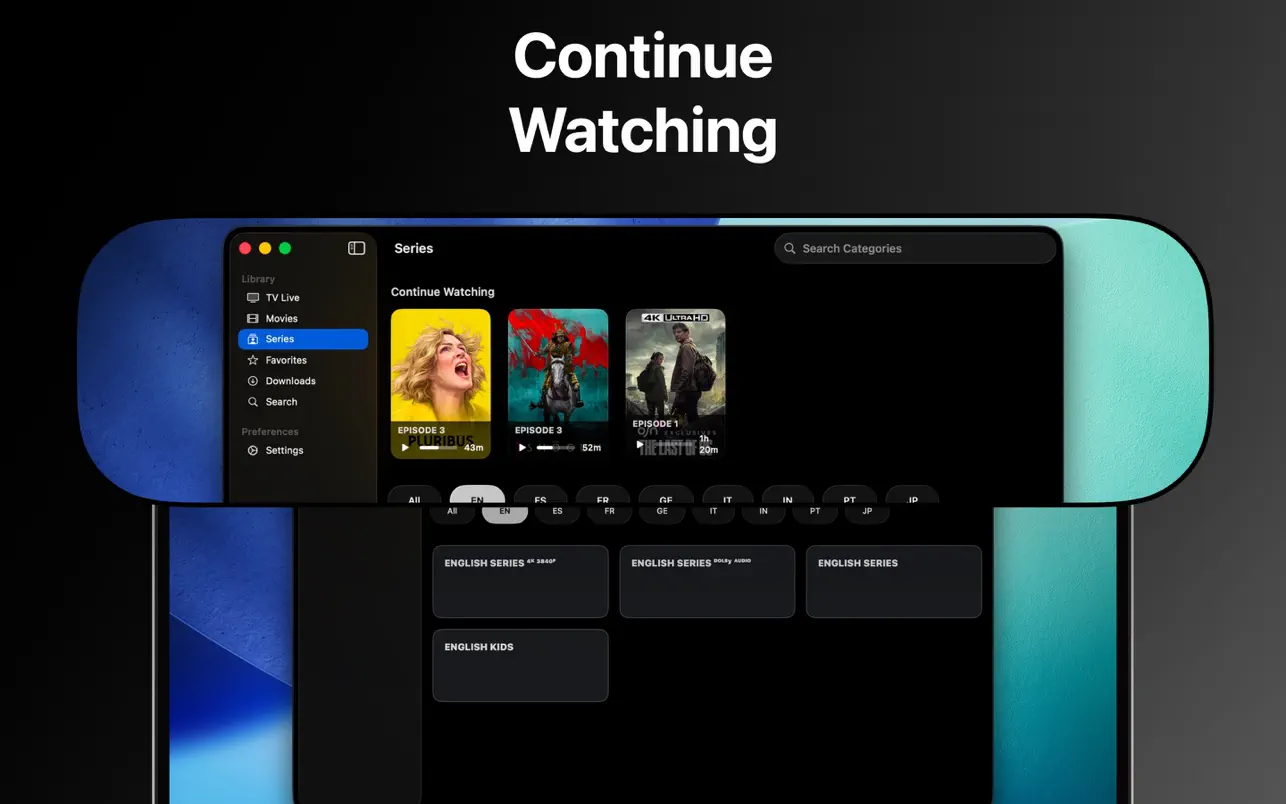Open Search item in the sidebar
The height and width of the screenshot is (804, 1286).
tap(303, 402)
